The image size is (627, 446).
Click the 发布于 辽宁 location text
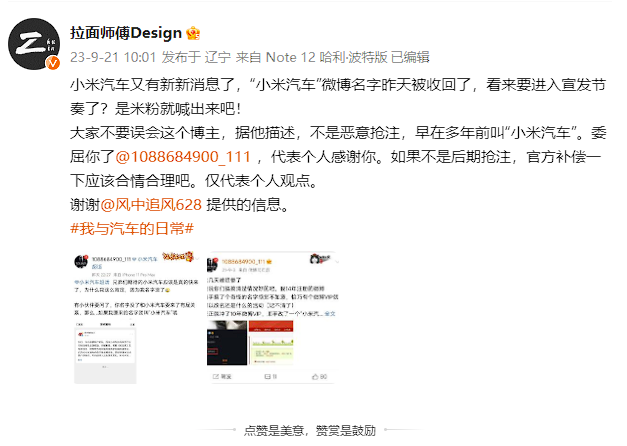click(x=196, y=57)
